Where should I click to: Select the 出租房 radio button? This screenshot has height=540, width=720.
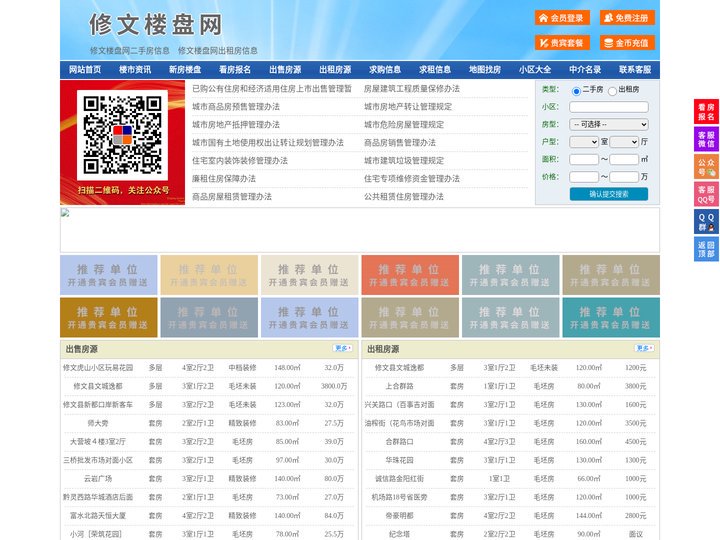click(612, 91)
